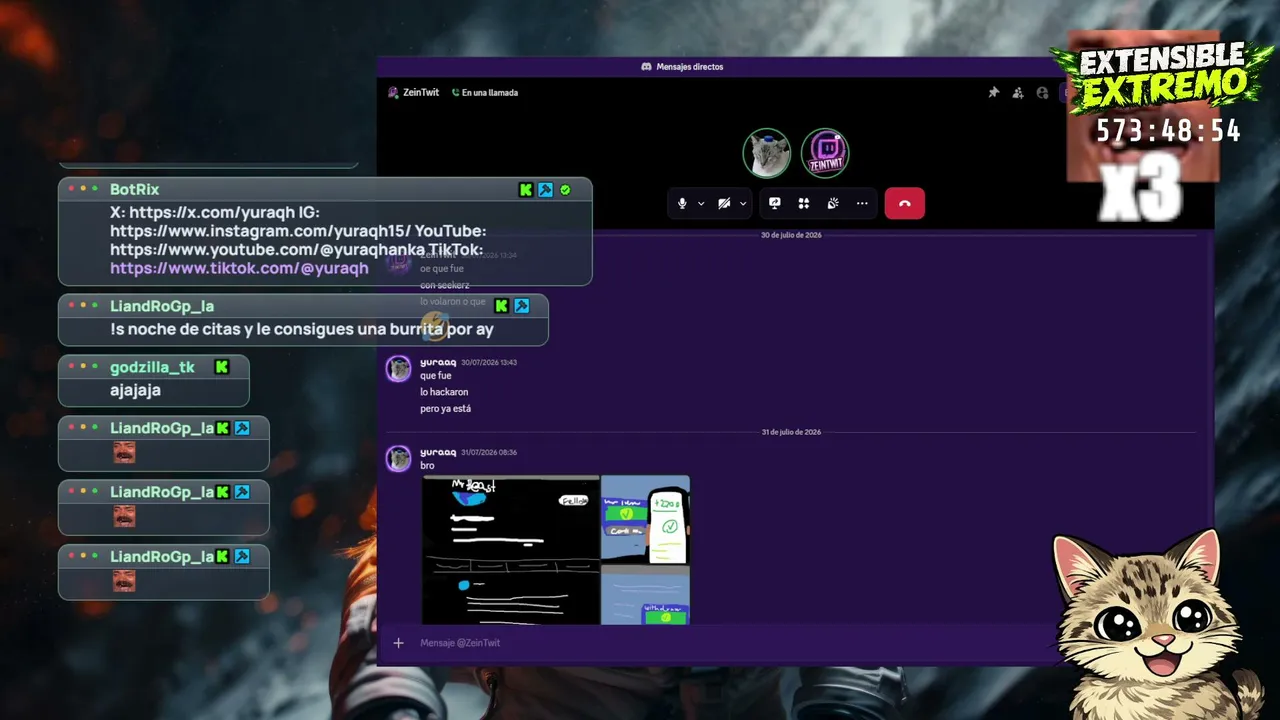The width and height of the screenshot is (1280, 720).
Task: Click yuraaq username on the 13:43 message
Action: point(438,362)
